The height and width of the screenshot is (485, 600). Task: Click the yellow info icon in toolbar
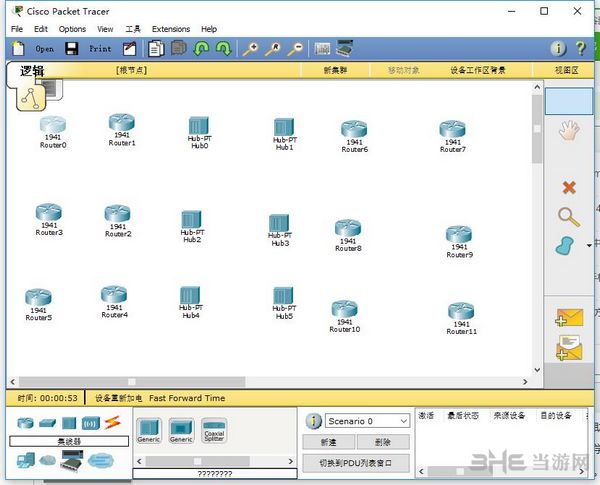click(x=558, y=49)
